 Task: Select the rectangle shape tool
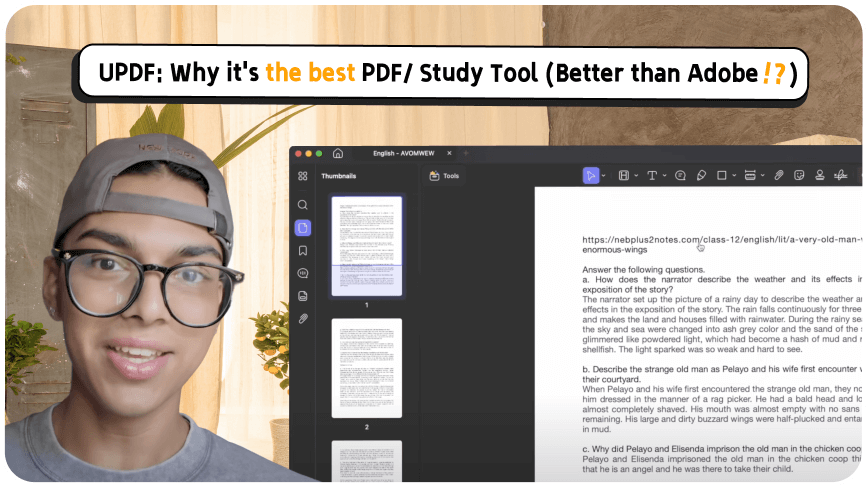[x=722, y=175]
